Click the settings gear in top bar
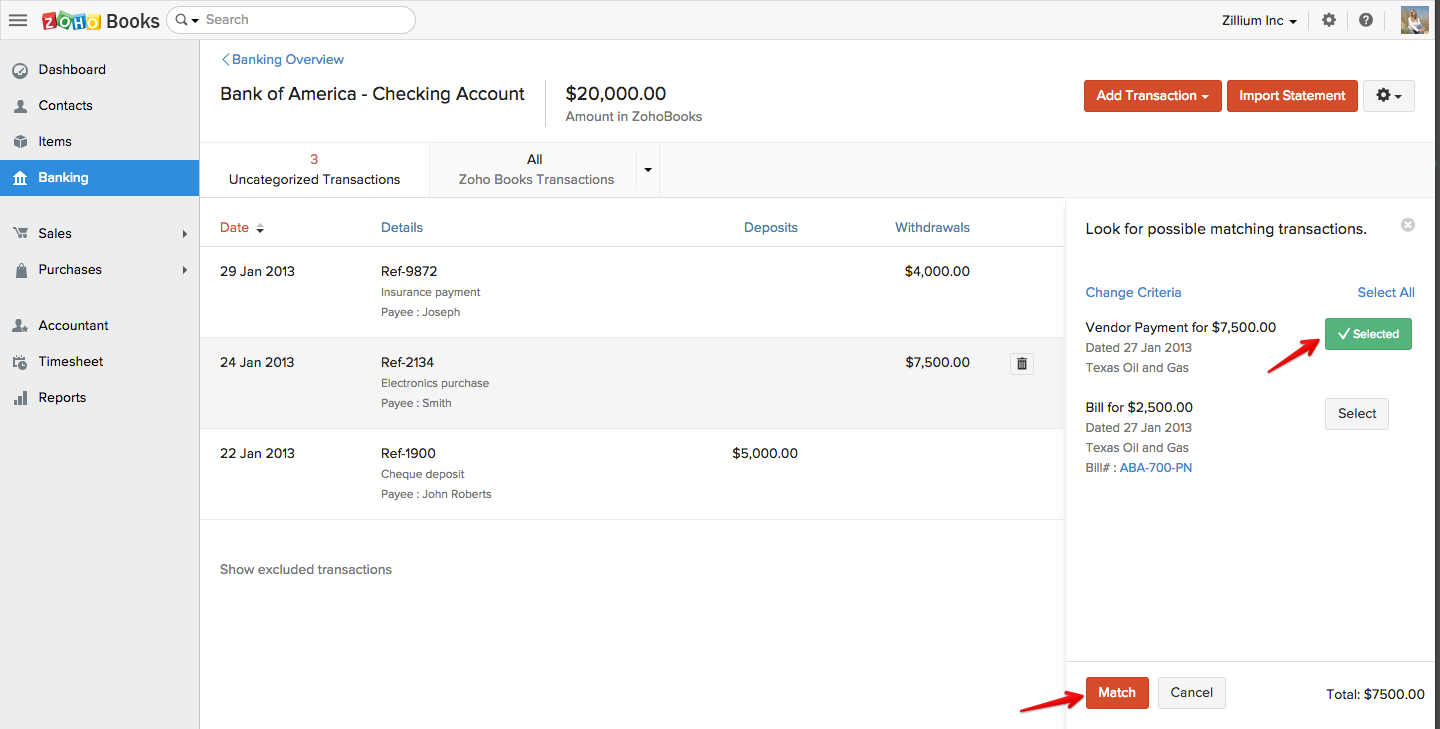The image size is (1440, 729). click(x=1329, y=20)
